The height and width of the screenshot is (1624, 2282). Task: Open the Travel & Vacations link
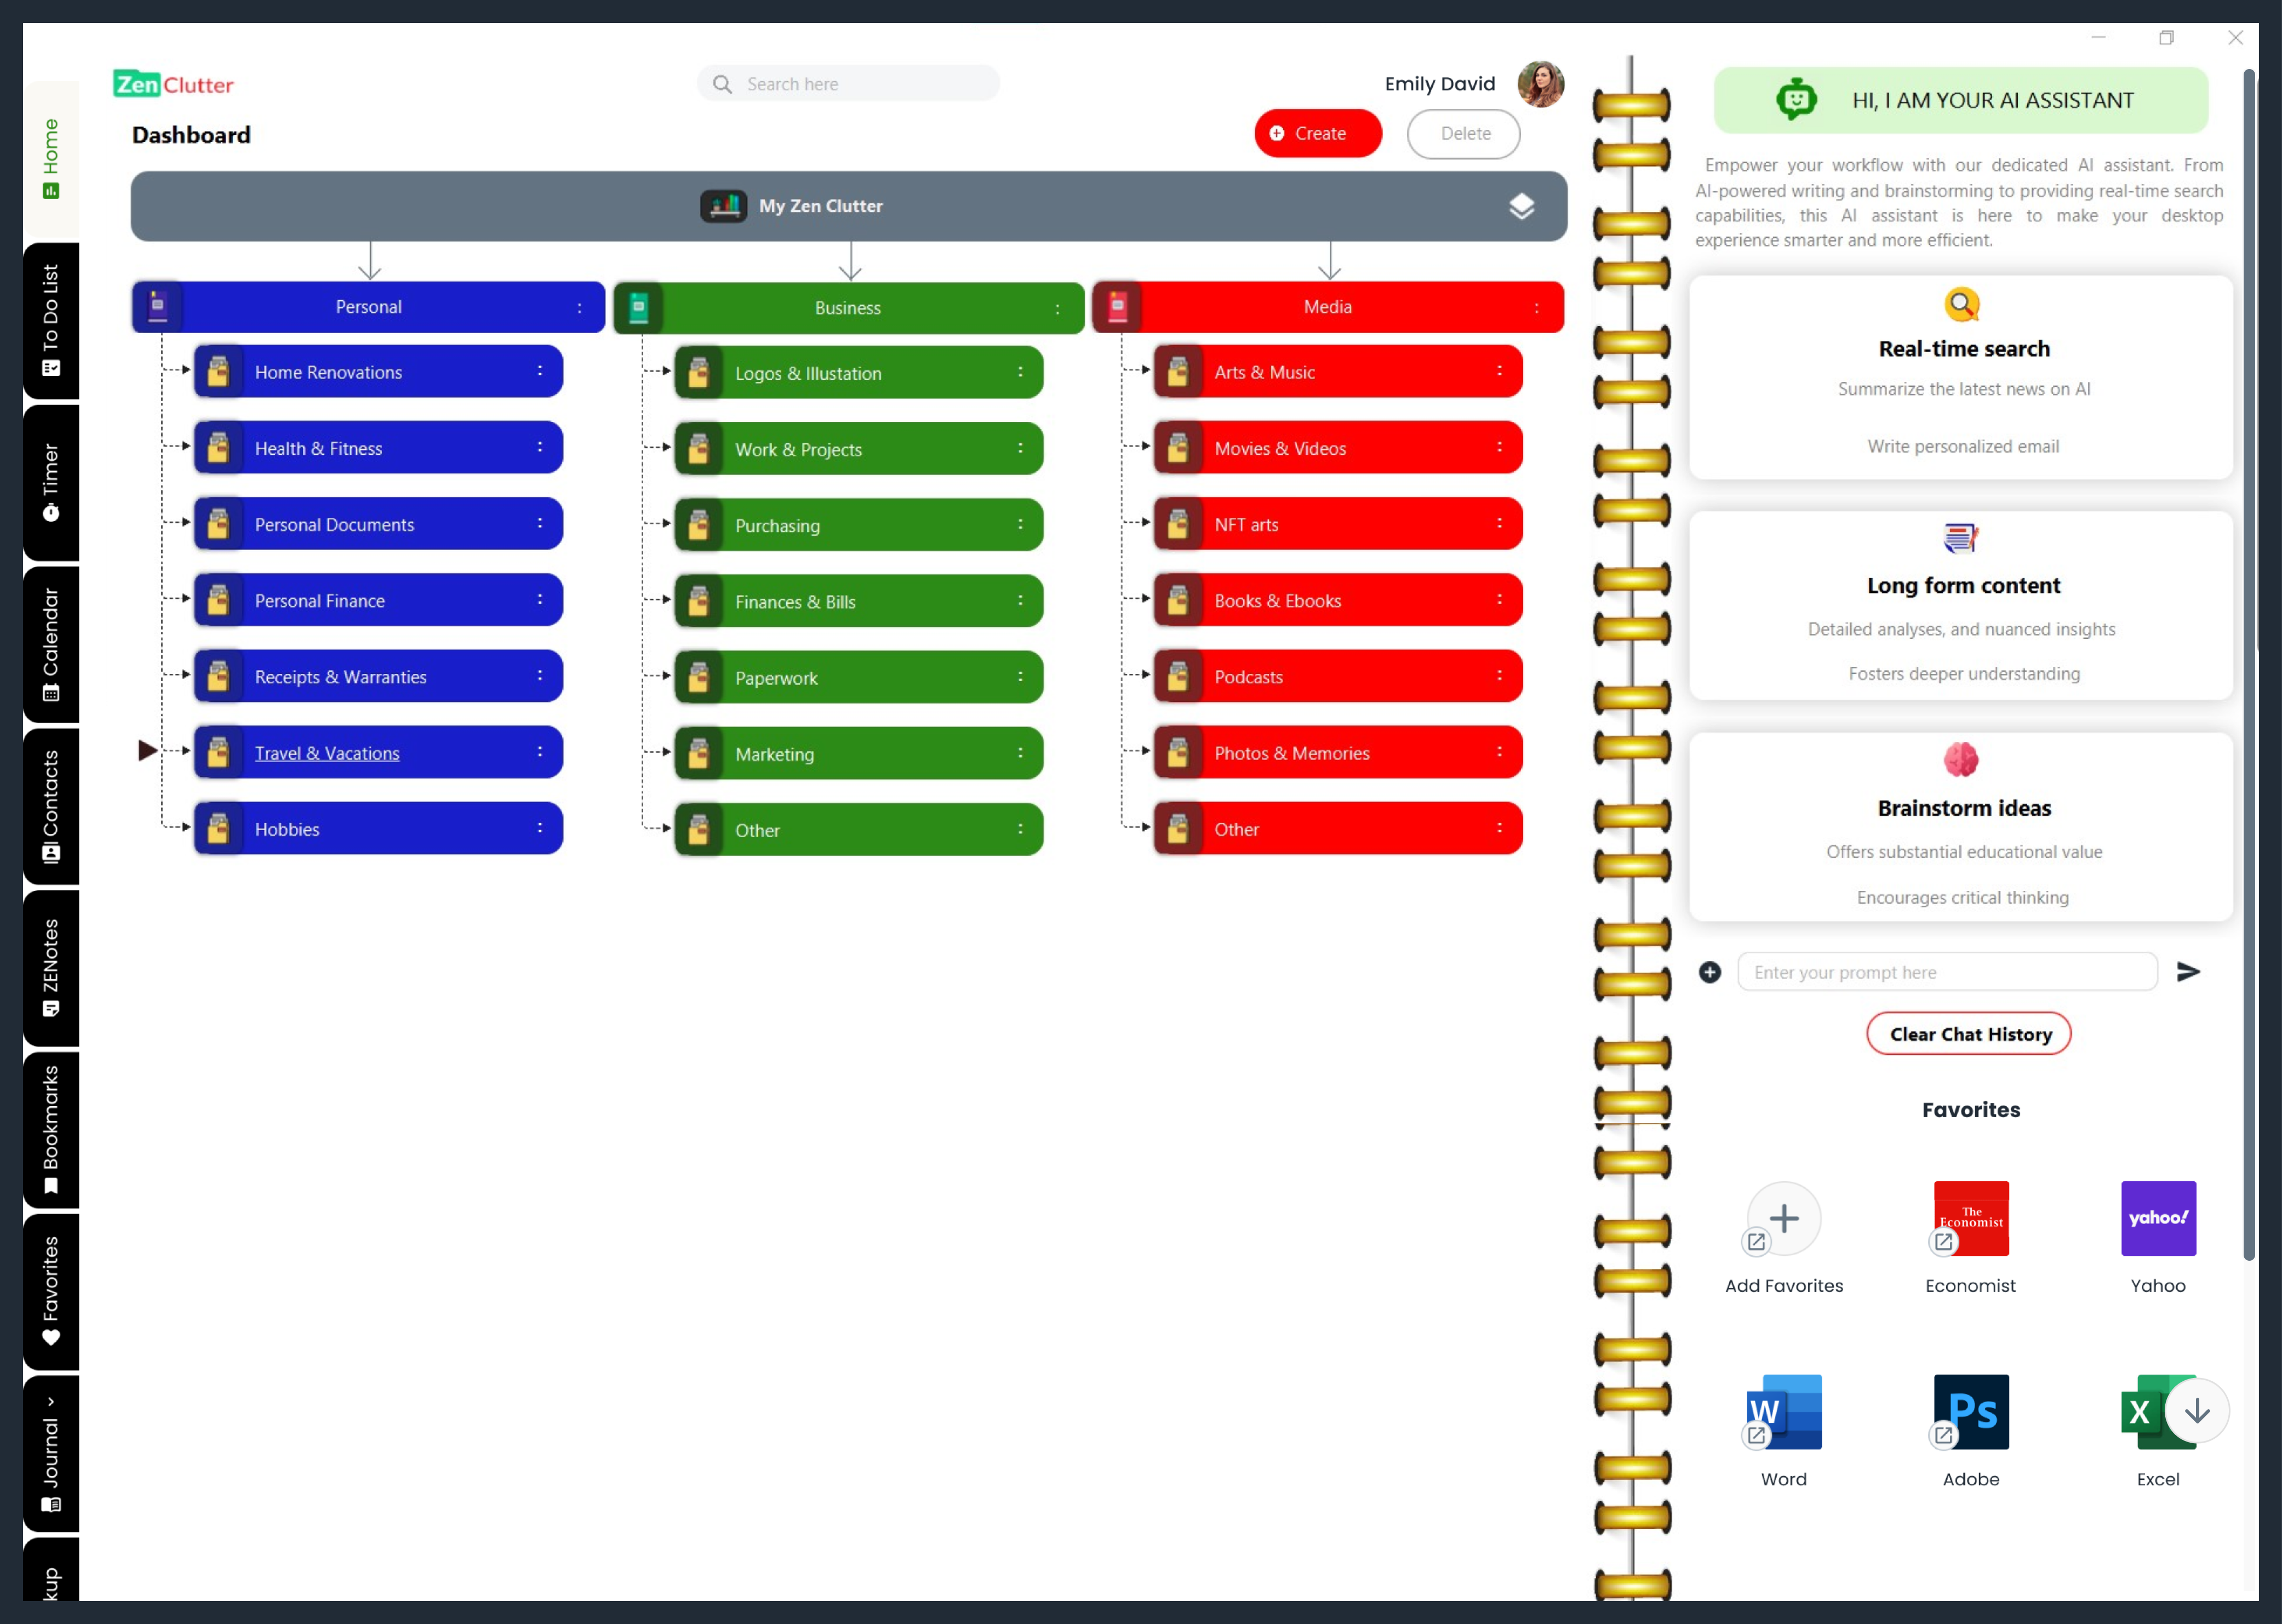(327, 753)
